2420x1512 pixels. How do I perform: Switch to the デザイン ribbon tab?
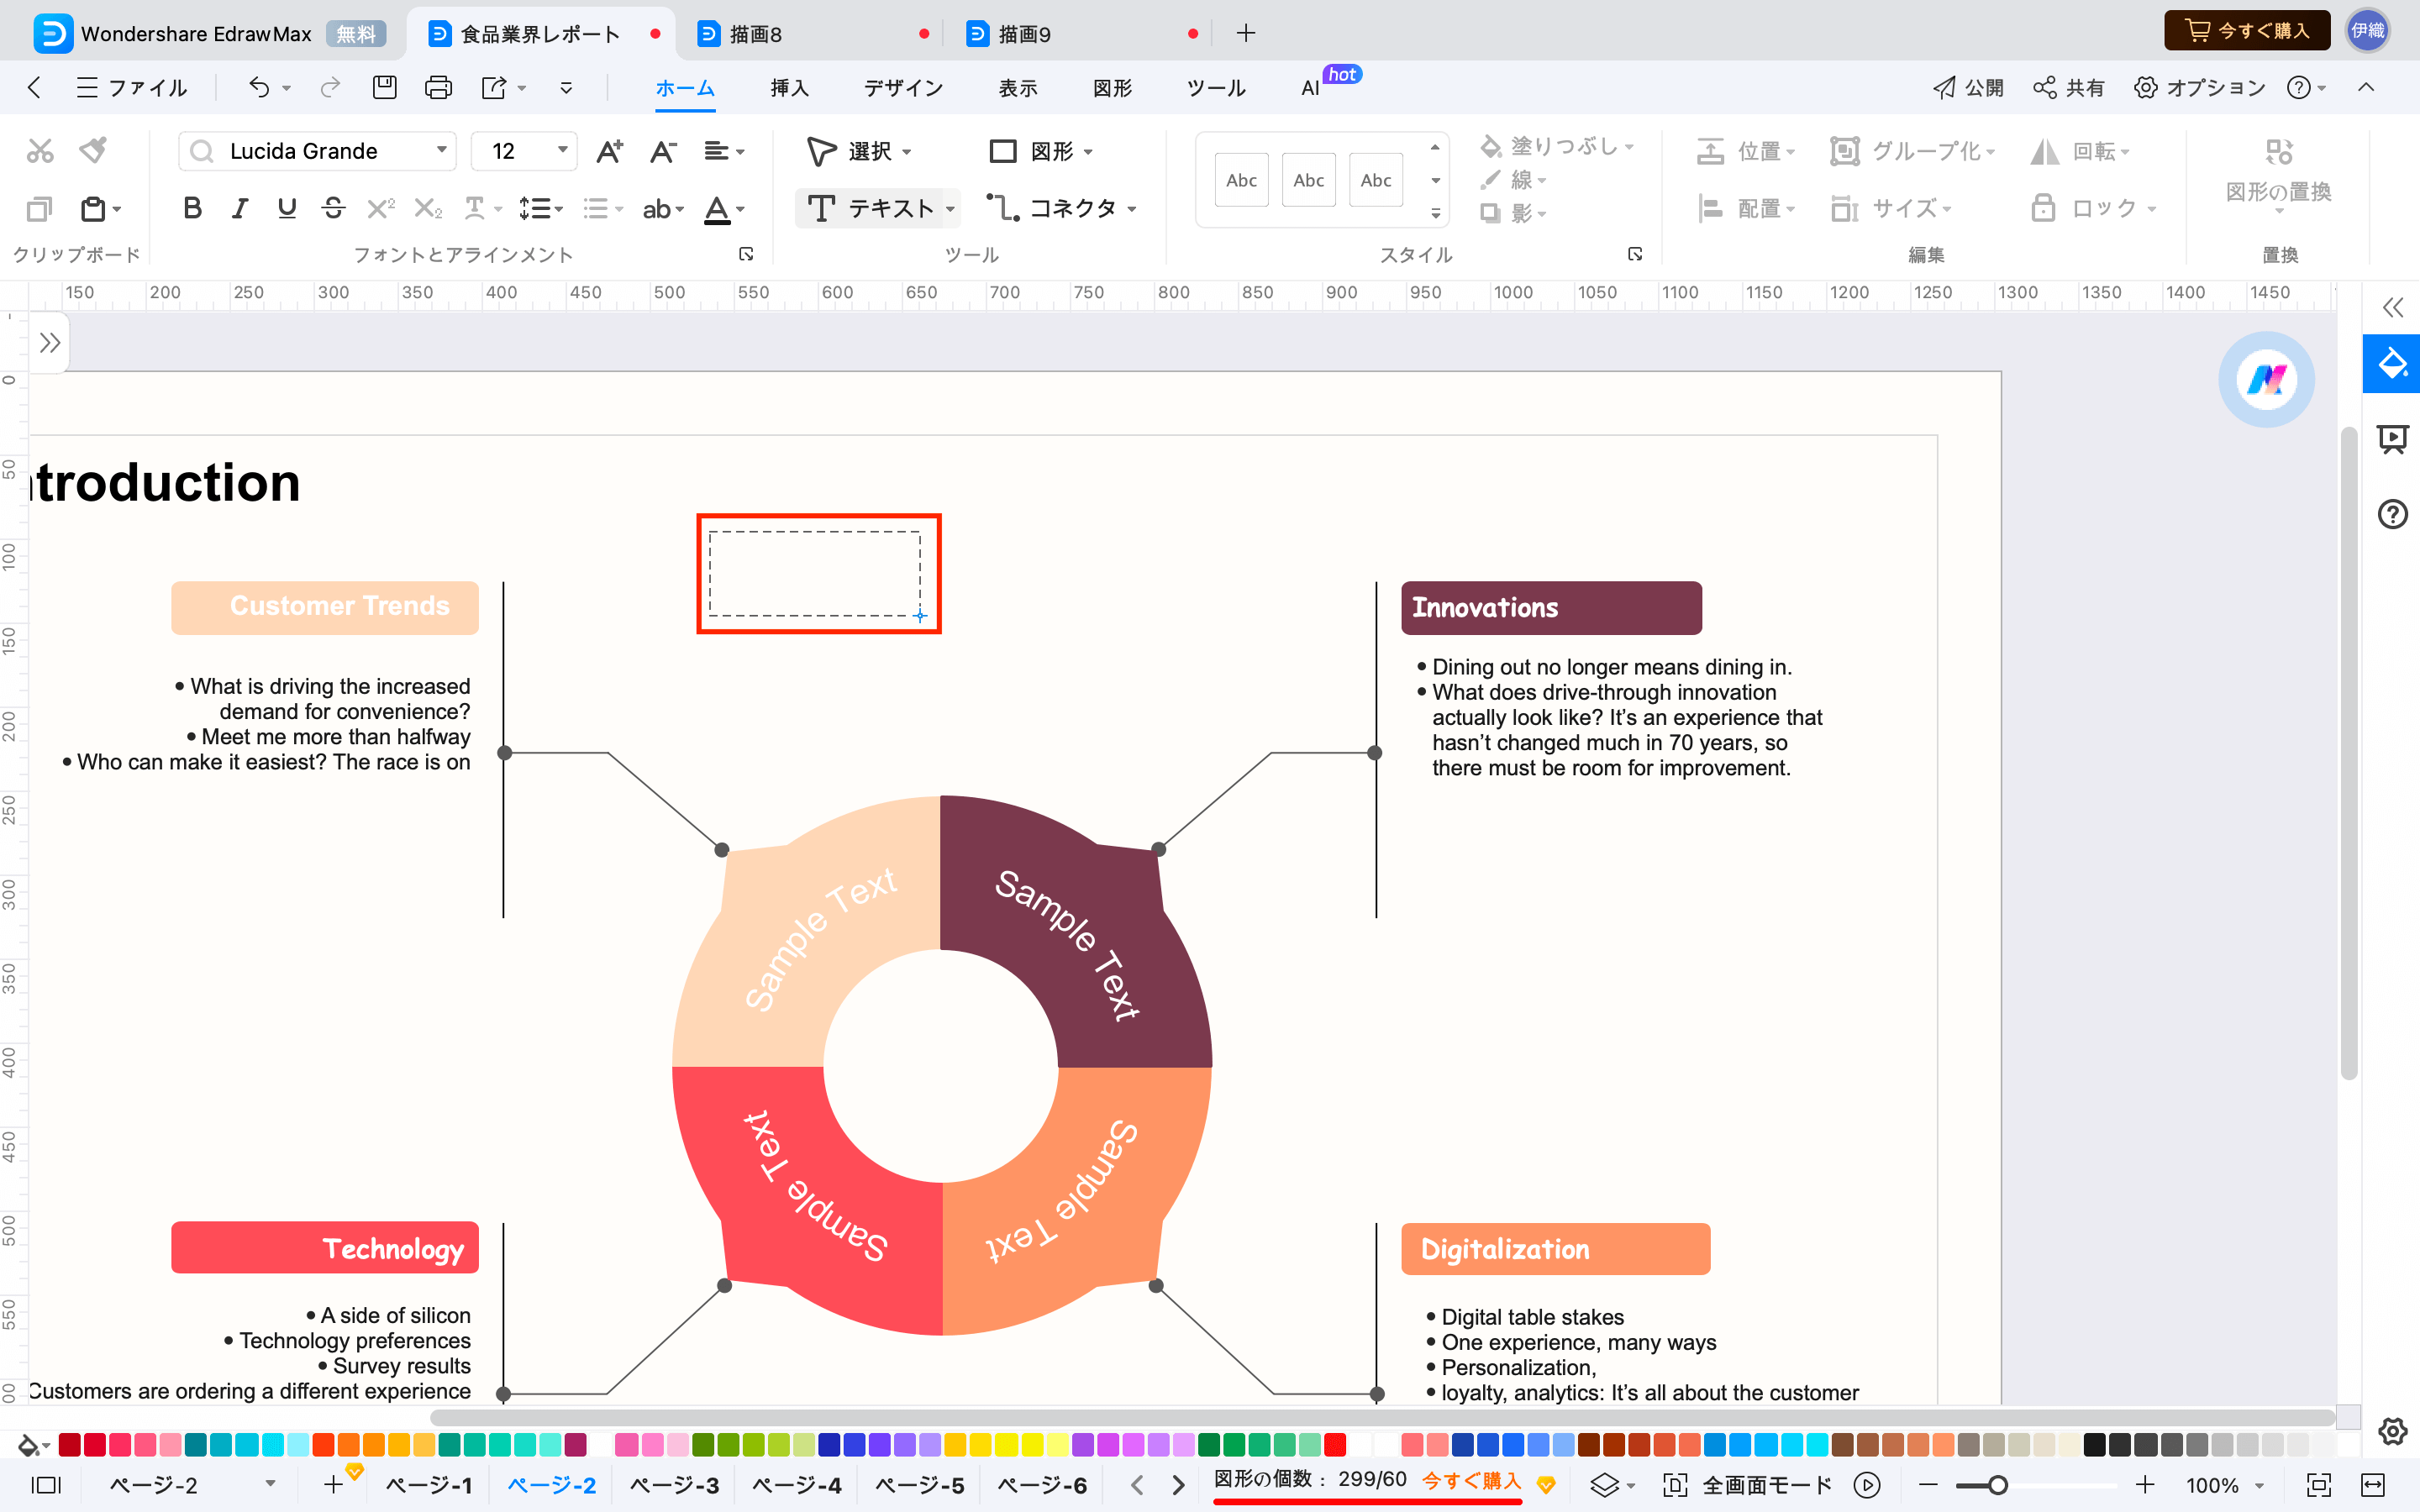pyautogui.click(x=904, y=88)
